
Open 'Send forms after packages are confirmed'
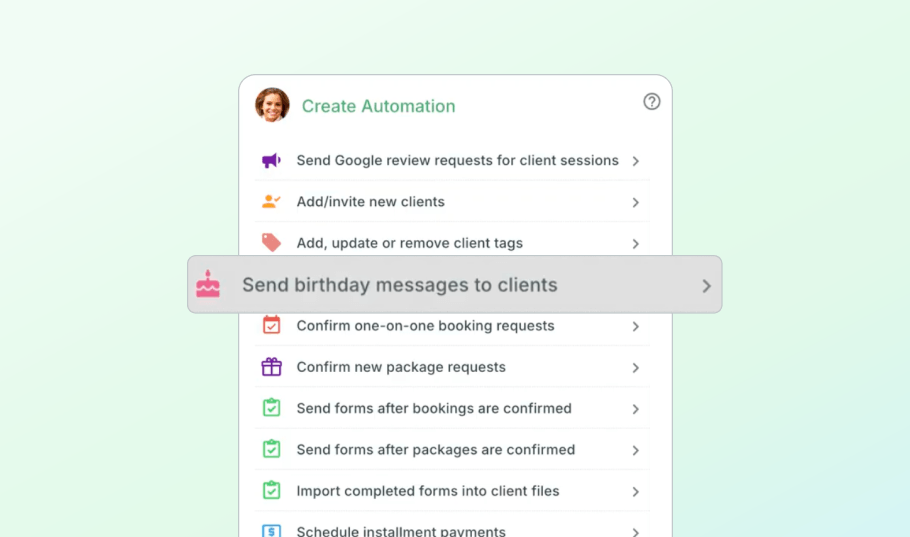[452, 449]
